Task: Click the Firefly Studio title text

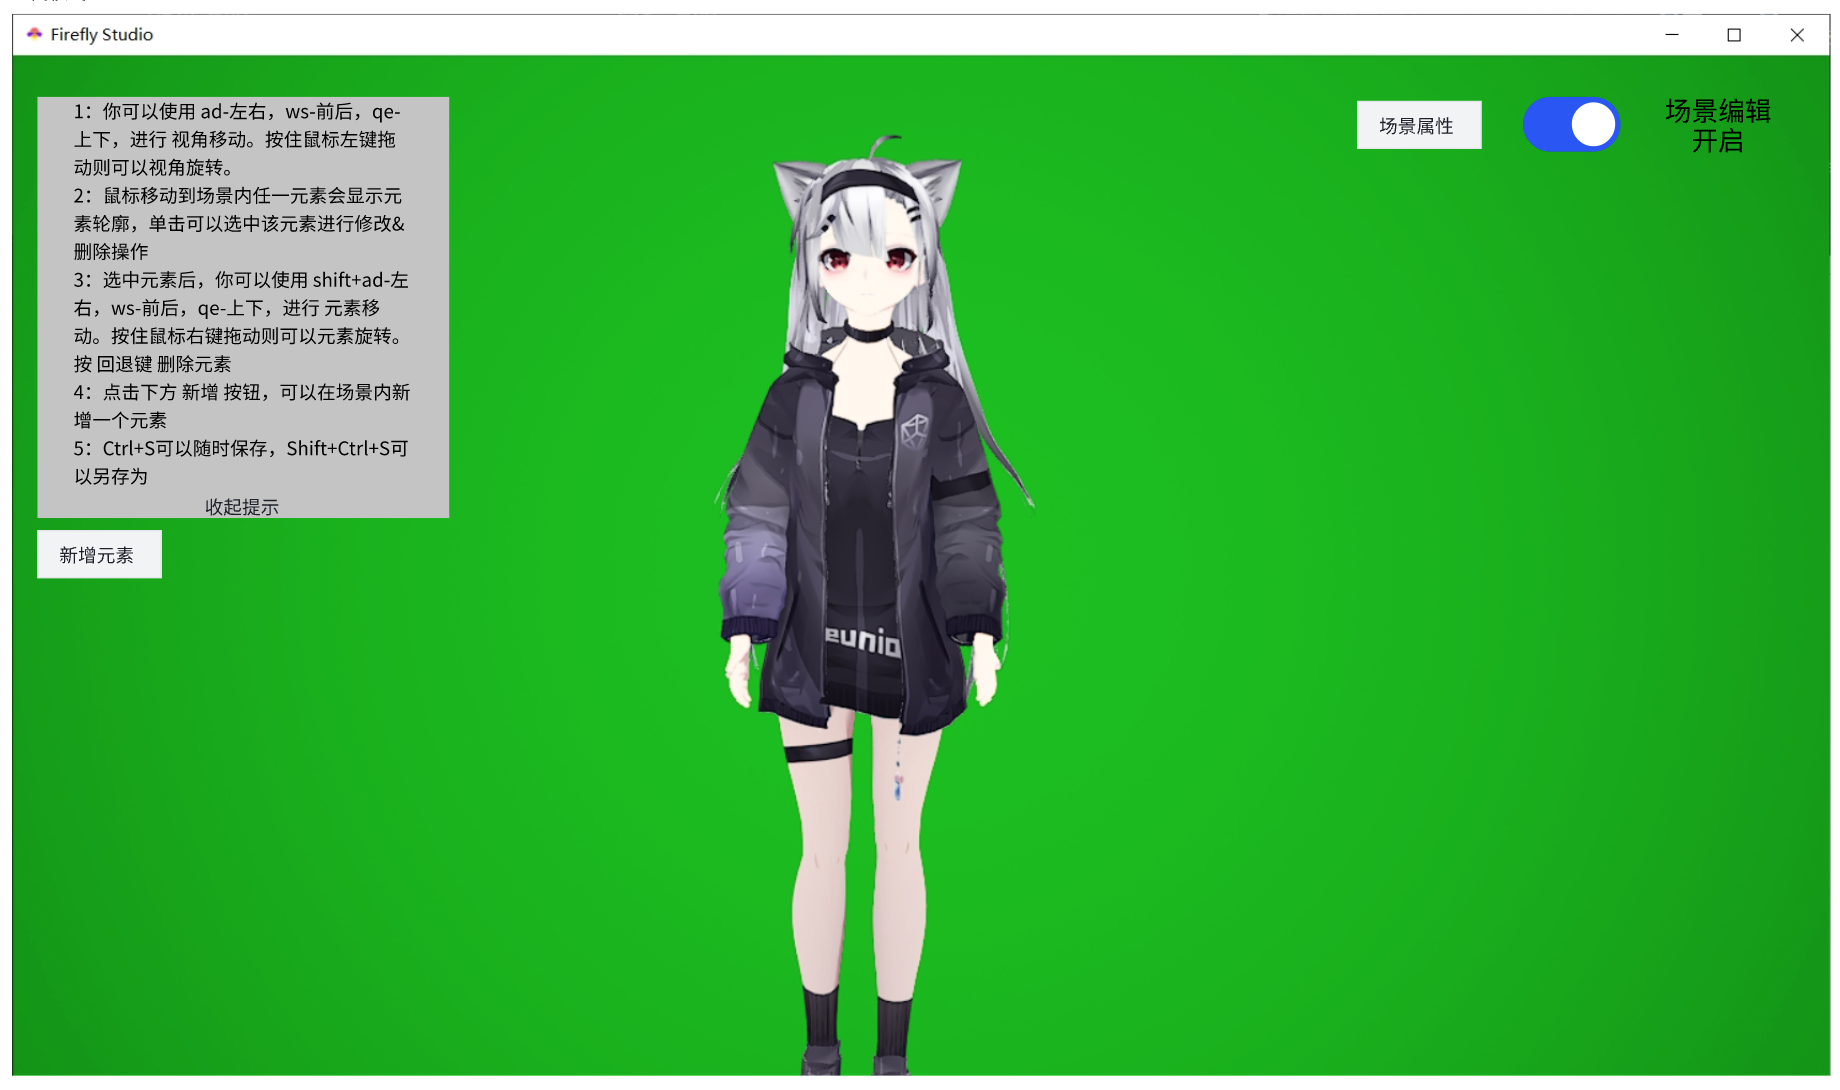Action: [x=101, y=34]
